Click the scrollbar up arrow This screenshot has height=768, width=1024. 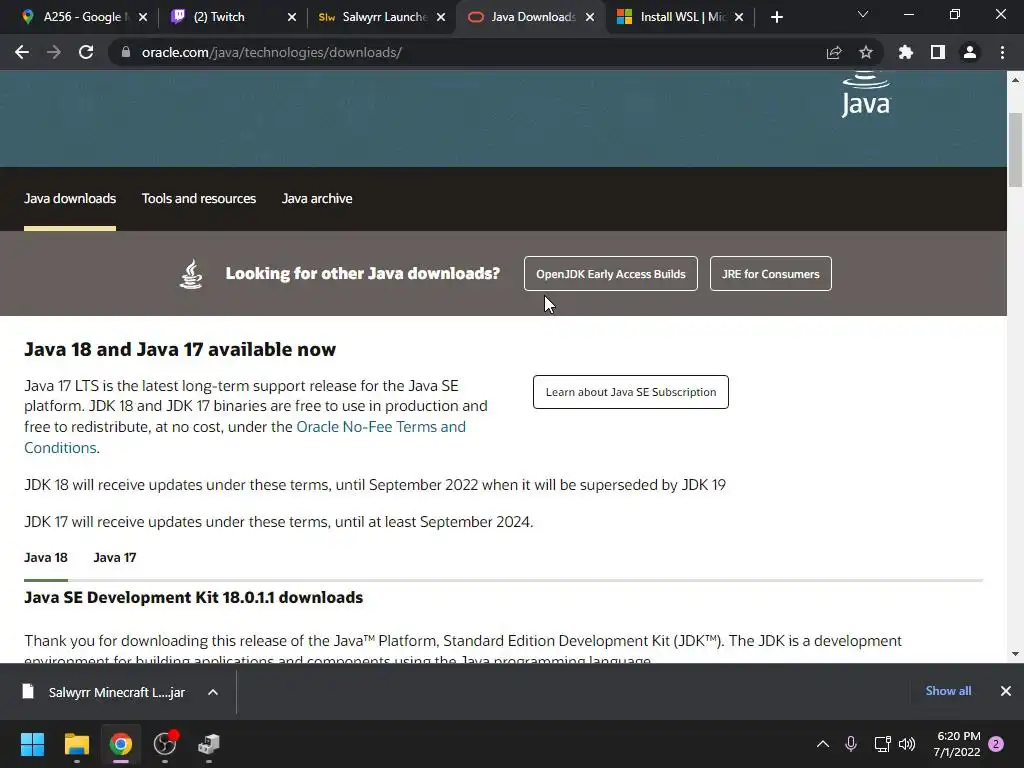(x=1015, y=80)
